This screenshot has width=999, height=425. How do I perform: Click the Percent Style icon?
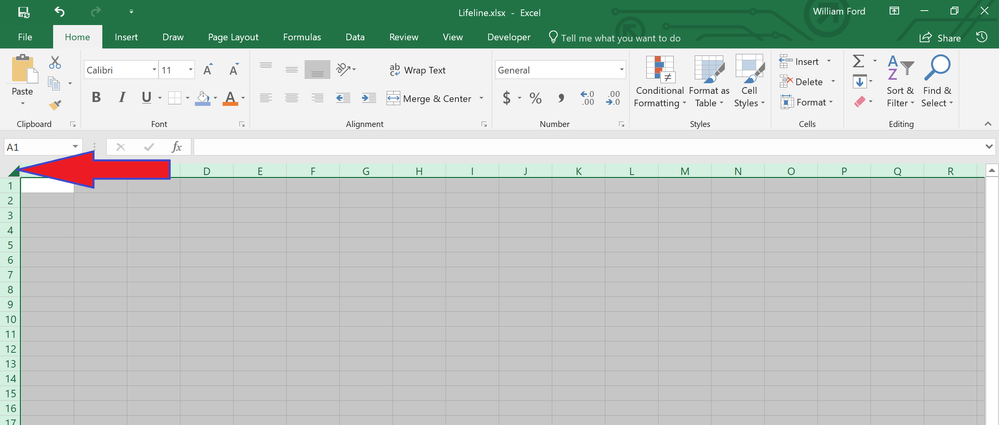click(535, 98)
